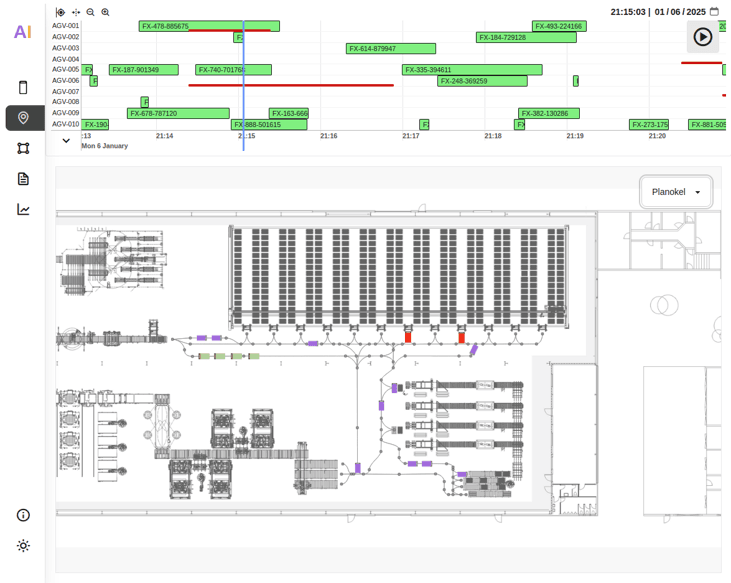Select the map location pin sidebar icon
Viewport: 731px width, 583px height.
23,118
